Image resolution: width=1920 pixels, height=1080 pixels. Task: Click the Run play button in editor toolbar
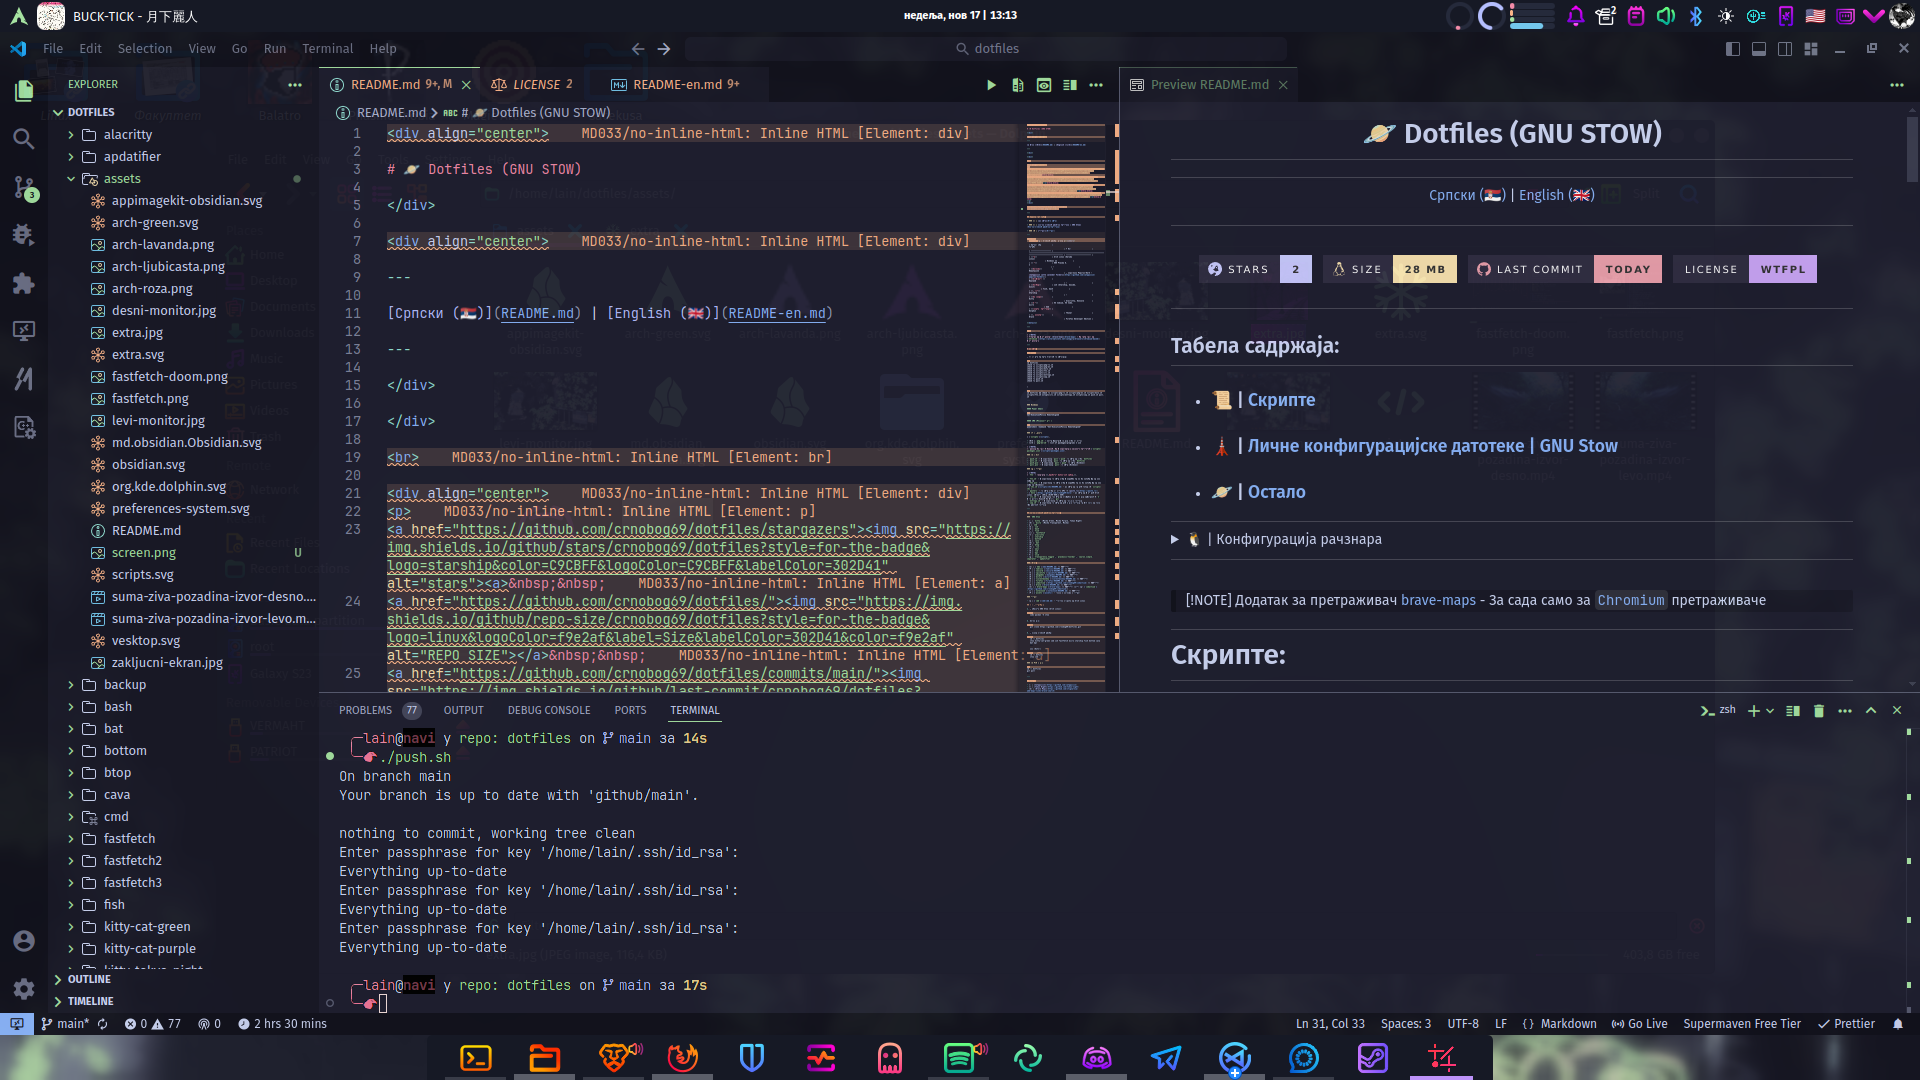(x=991, y=85)
